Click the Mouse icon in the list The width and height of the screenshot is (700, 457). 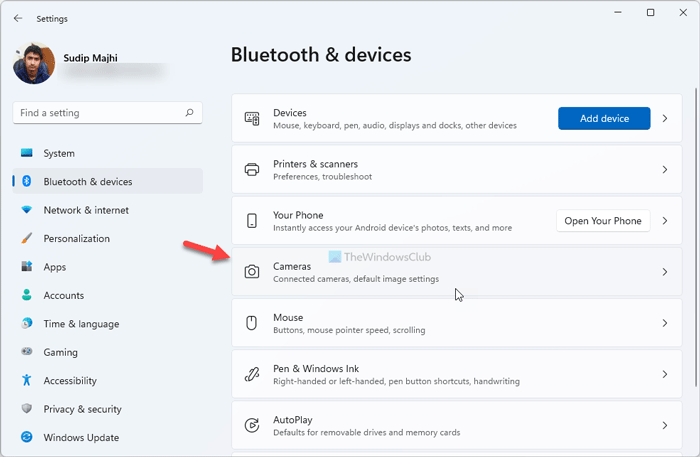click(x=252, y=323)
